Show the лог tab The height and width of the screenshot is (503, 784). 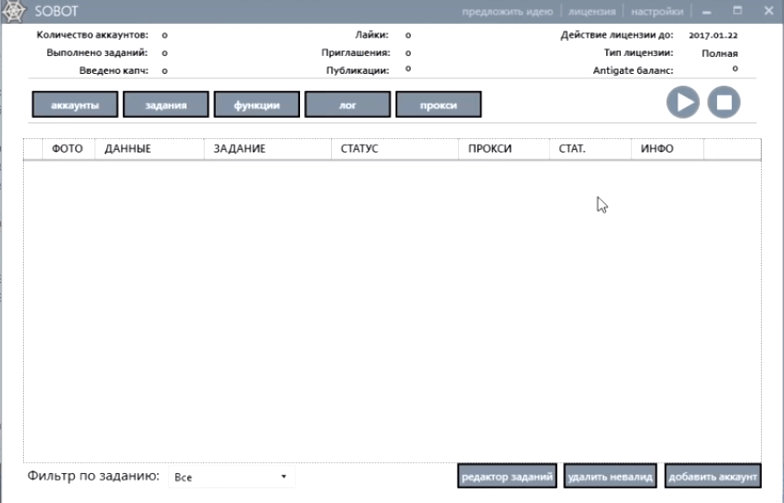click(348, 105)
